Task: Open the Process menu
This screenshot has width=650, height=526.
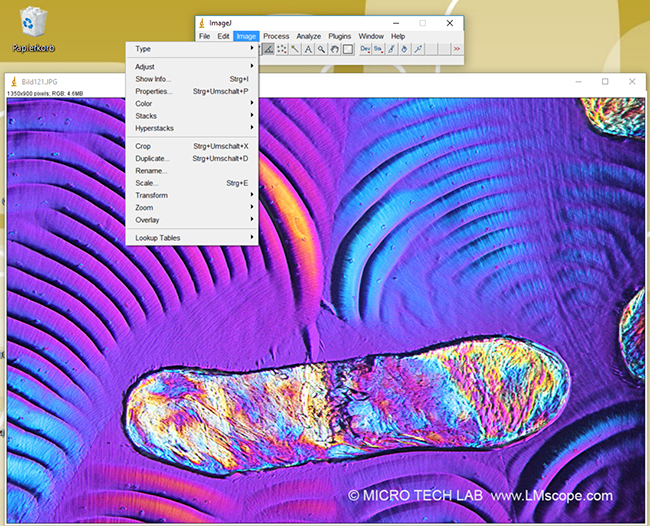Action: [276, 36]
